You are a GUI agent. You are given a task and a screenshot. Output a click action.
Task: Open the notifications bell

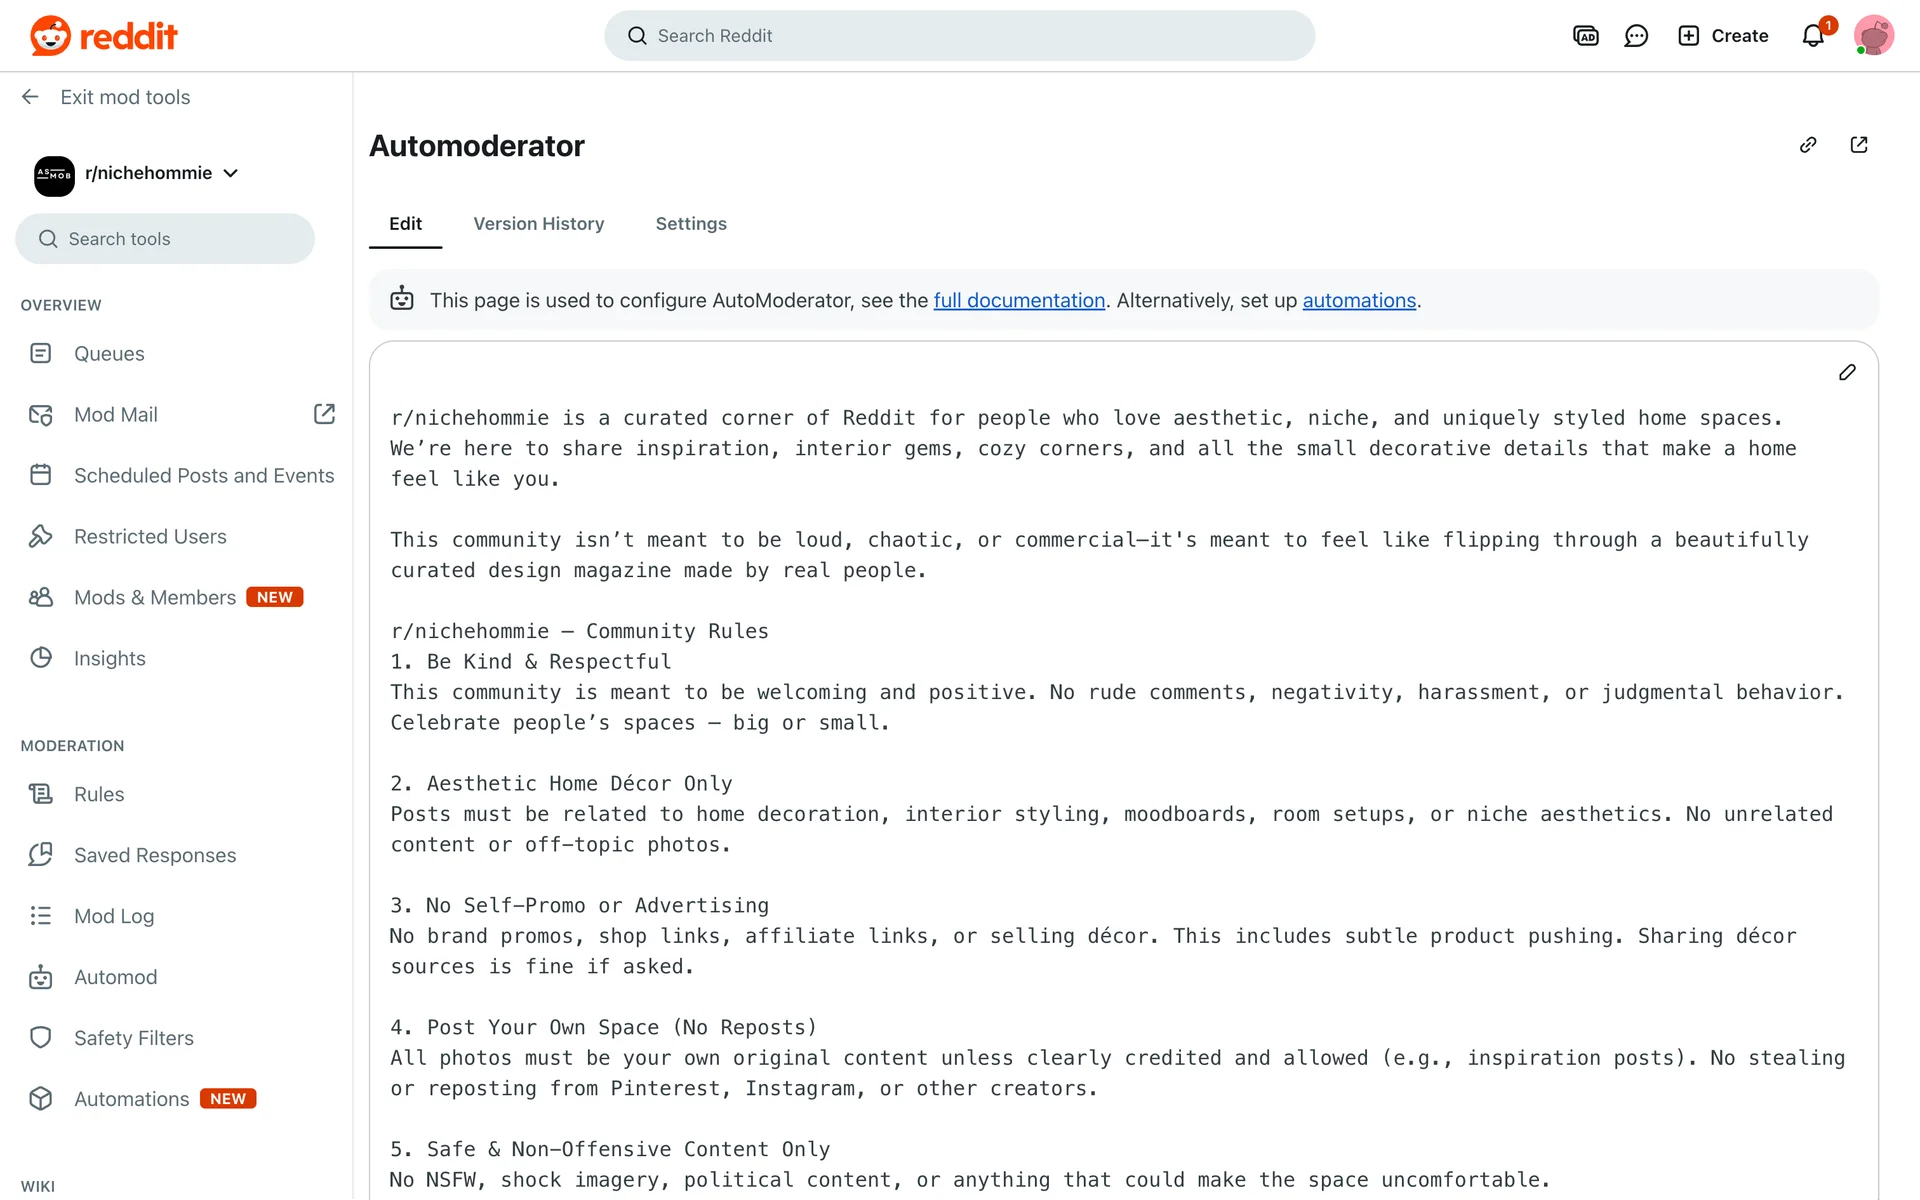1813,36
